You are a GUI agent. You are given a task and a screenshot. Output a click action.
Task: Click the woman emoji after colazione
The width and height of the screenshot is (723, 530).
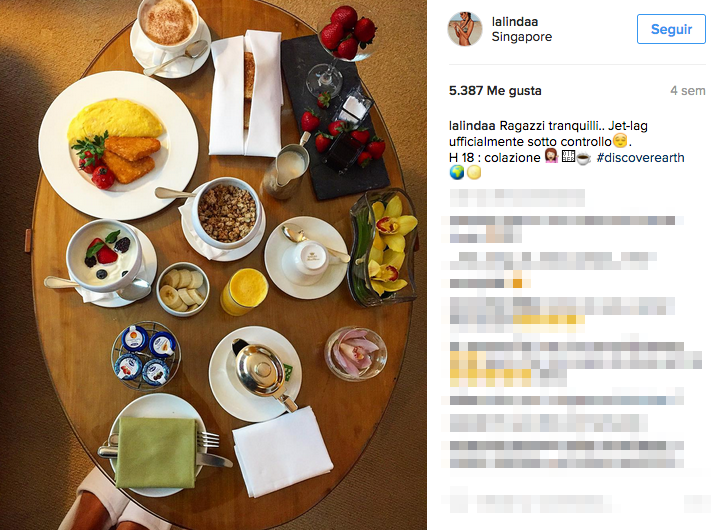click(551, 156)
